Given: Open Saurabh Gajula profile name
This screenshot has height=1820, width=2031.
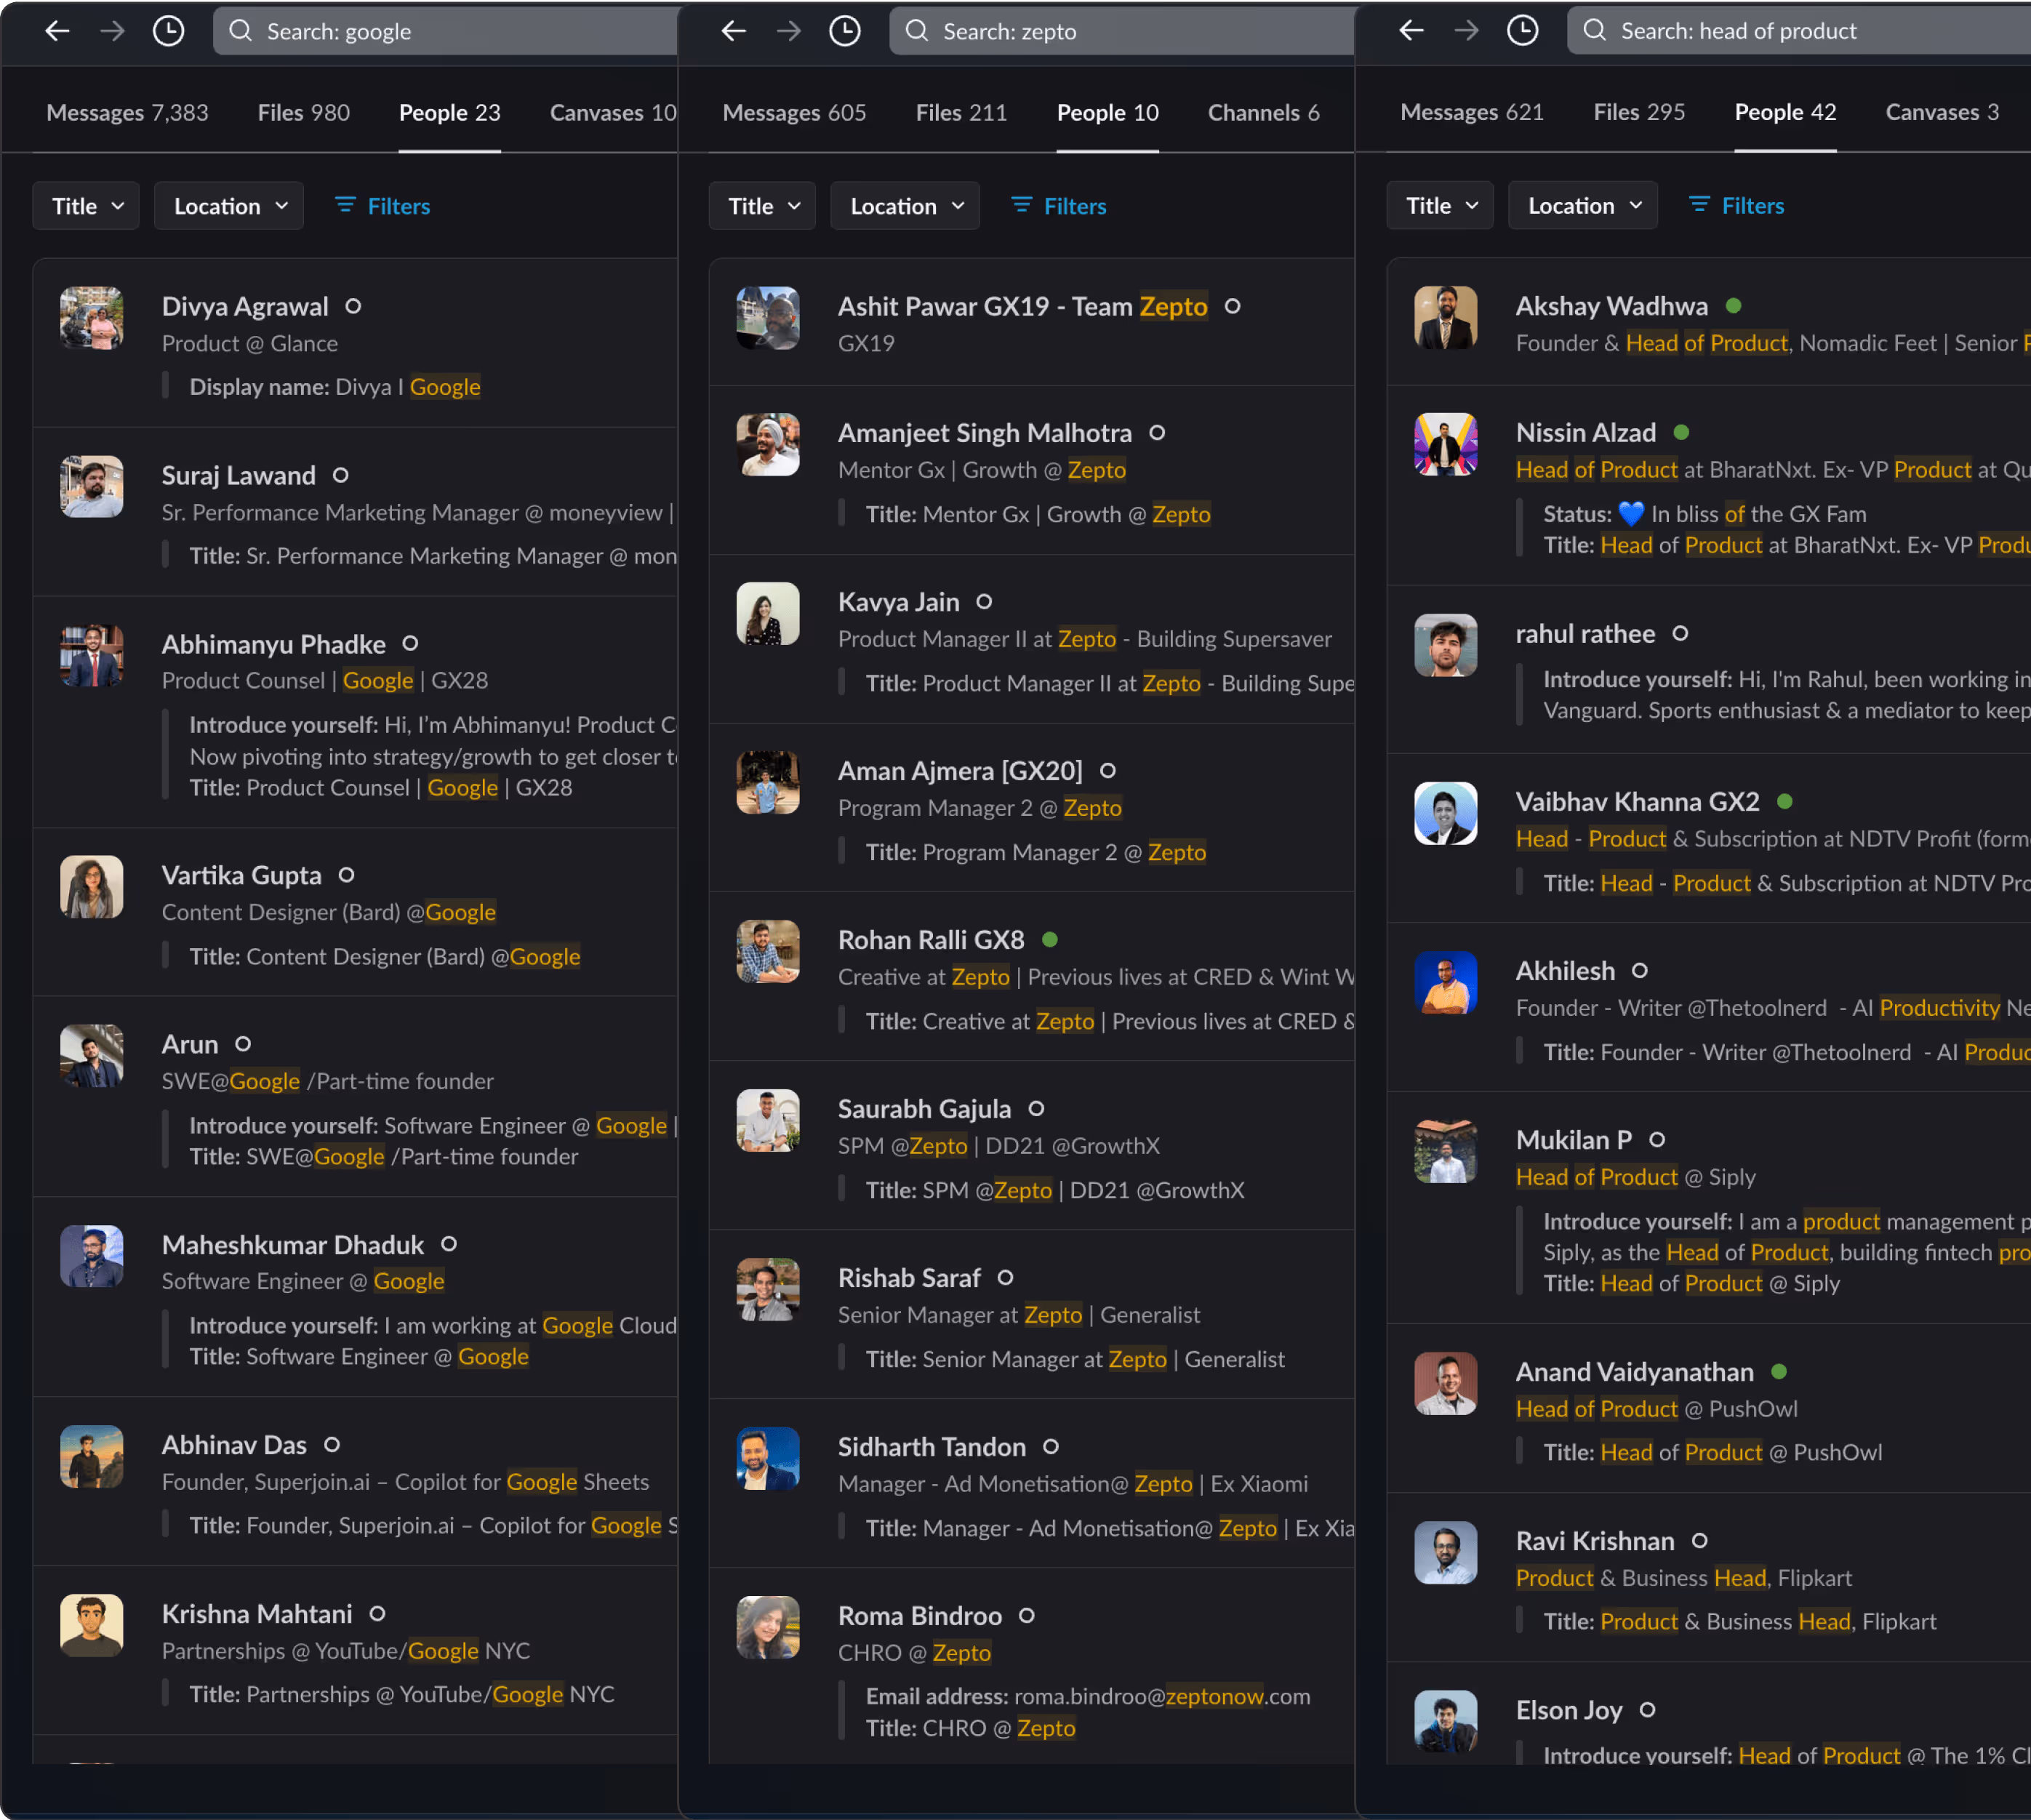Looking at the screenshot, I should (925, 1109).
